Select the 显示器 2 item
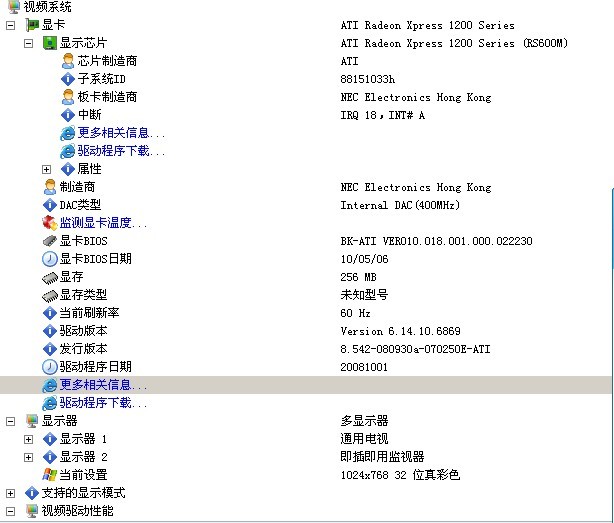 83,457
